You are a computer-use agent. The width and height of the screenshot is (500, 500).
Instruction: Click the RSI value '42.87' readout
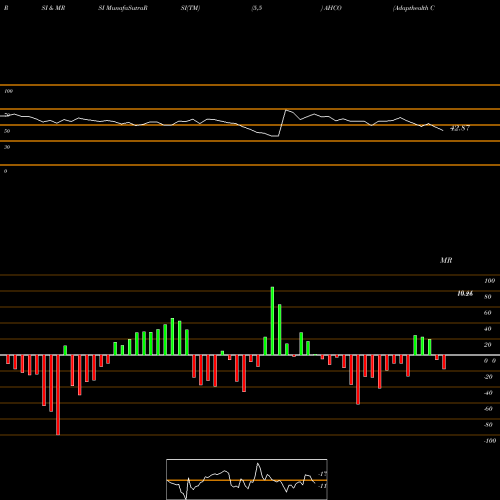460,128
